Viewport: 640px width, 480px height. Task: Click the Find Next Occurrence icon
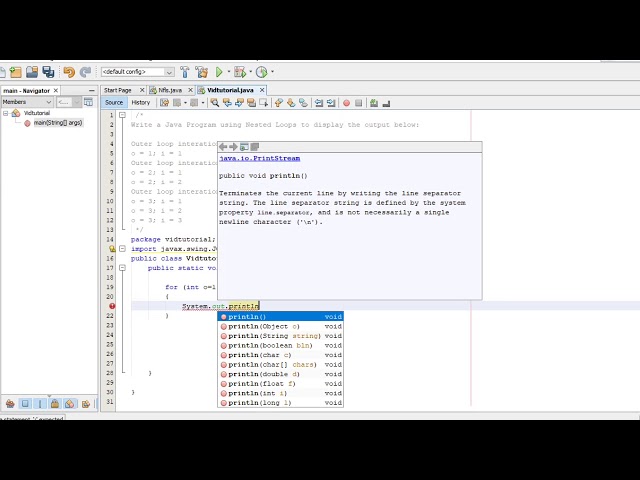[x=239, y=103]
